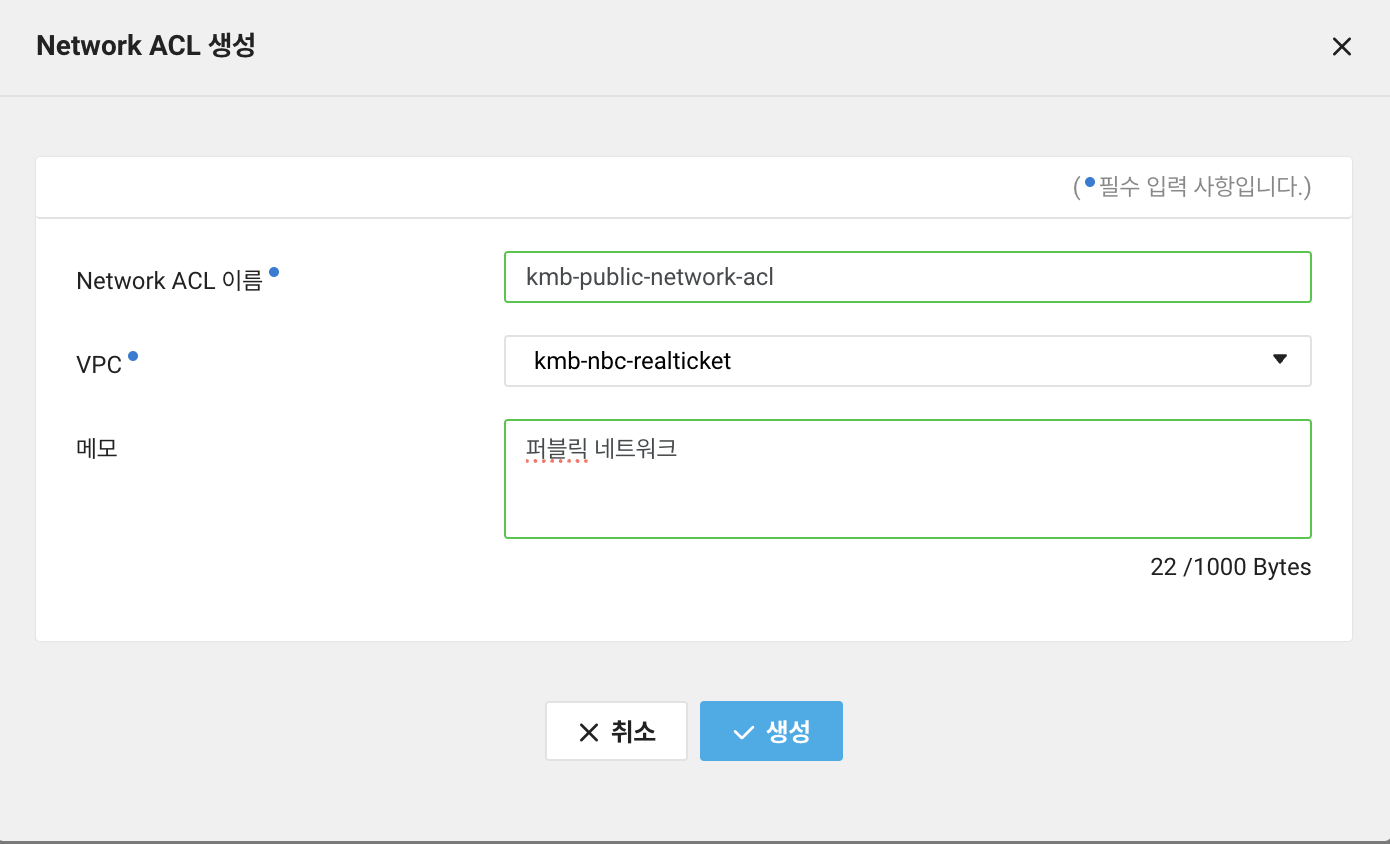The height and width of the screenshot is (844, 1390).
Task: Close the Network ACL 생성 dialog
Action: point(1341,46)
